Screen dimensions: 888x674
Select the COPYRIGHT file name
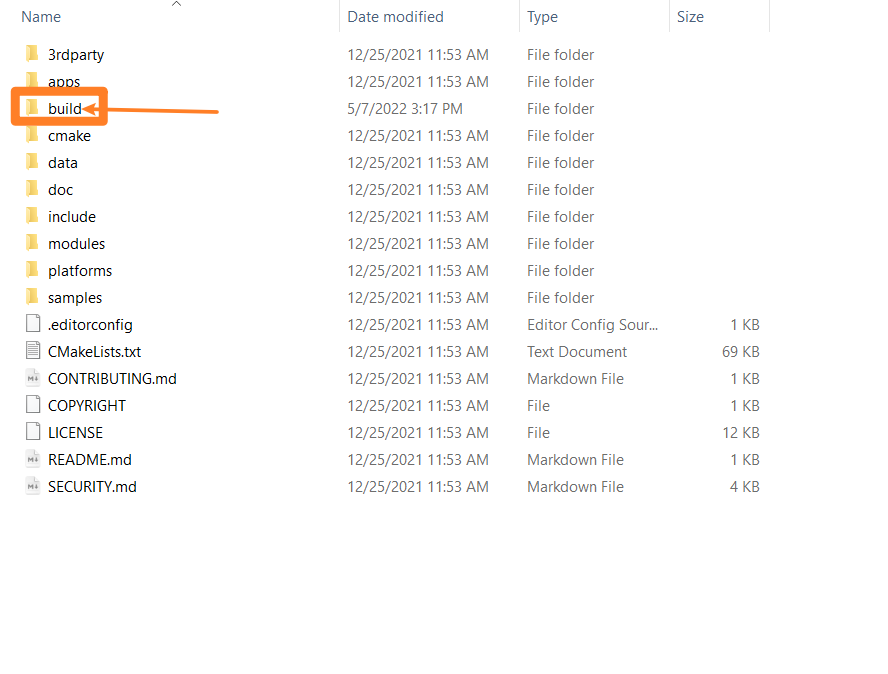coord(87,406)
